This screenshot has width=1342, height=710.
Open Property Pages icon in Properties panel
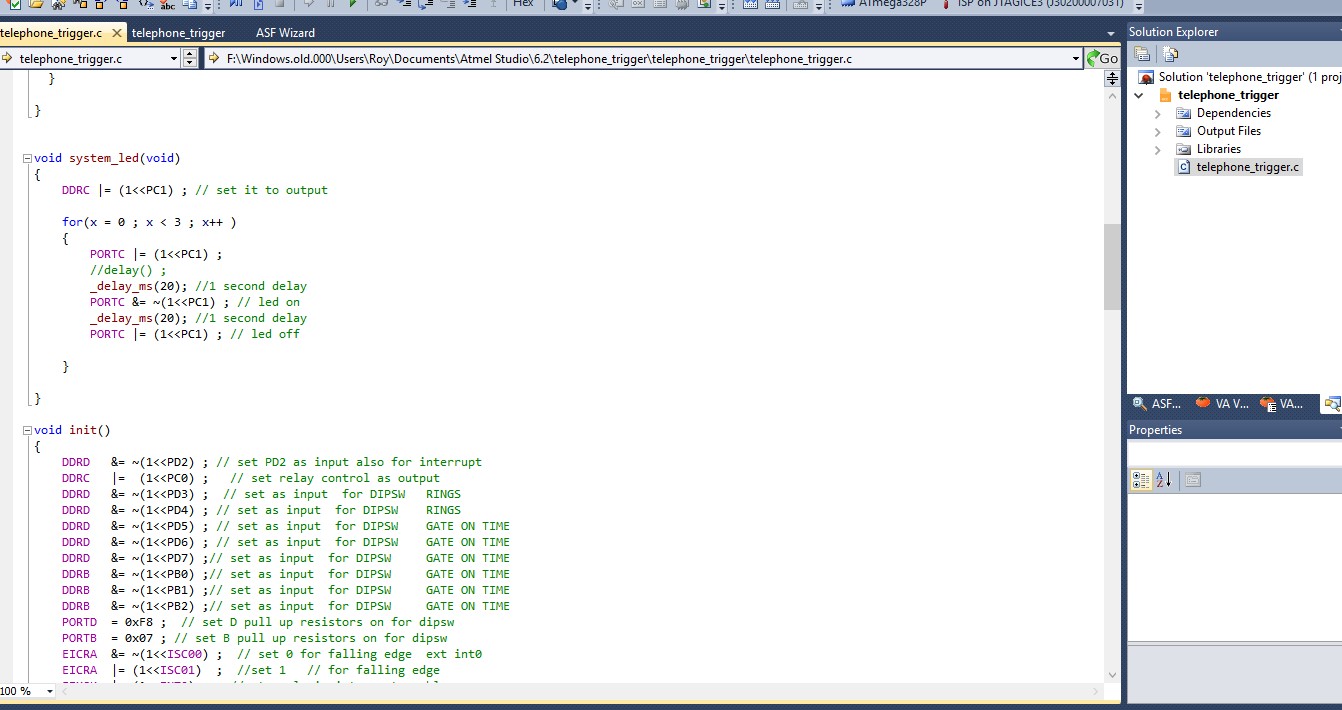(x=1192, y=480)
